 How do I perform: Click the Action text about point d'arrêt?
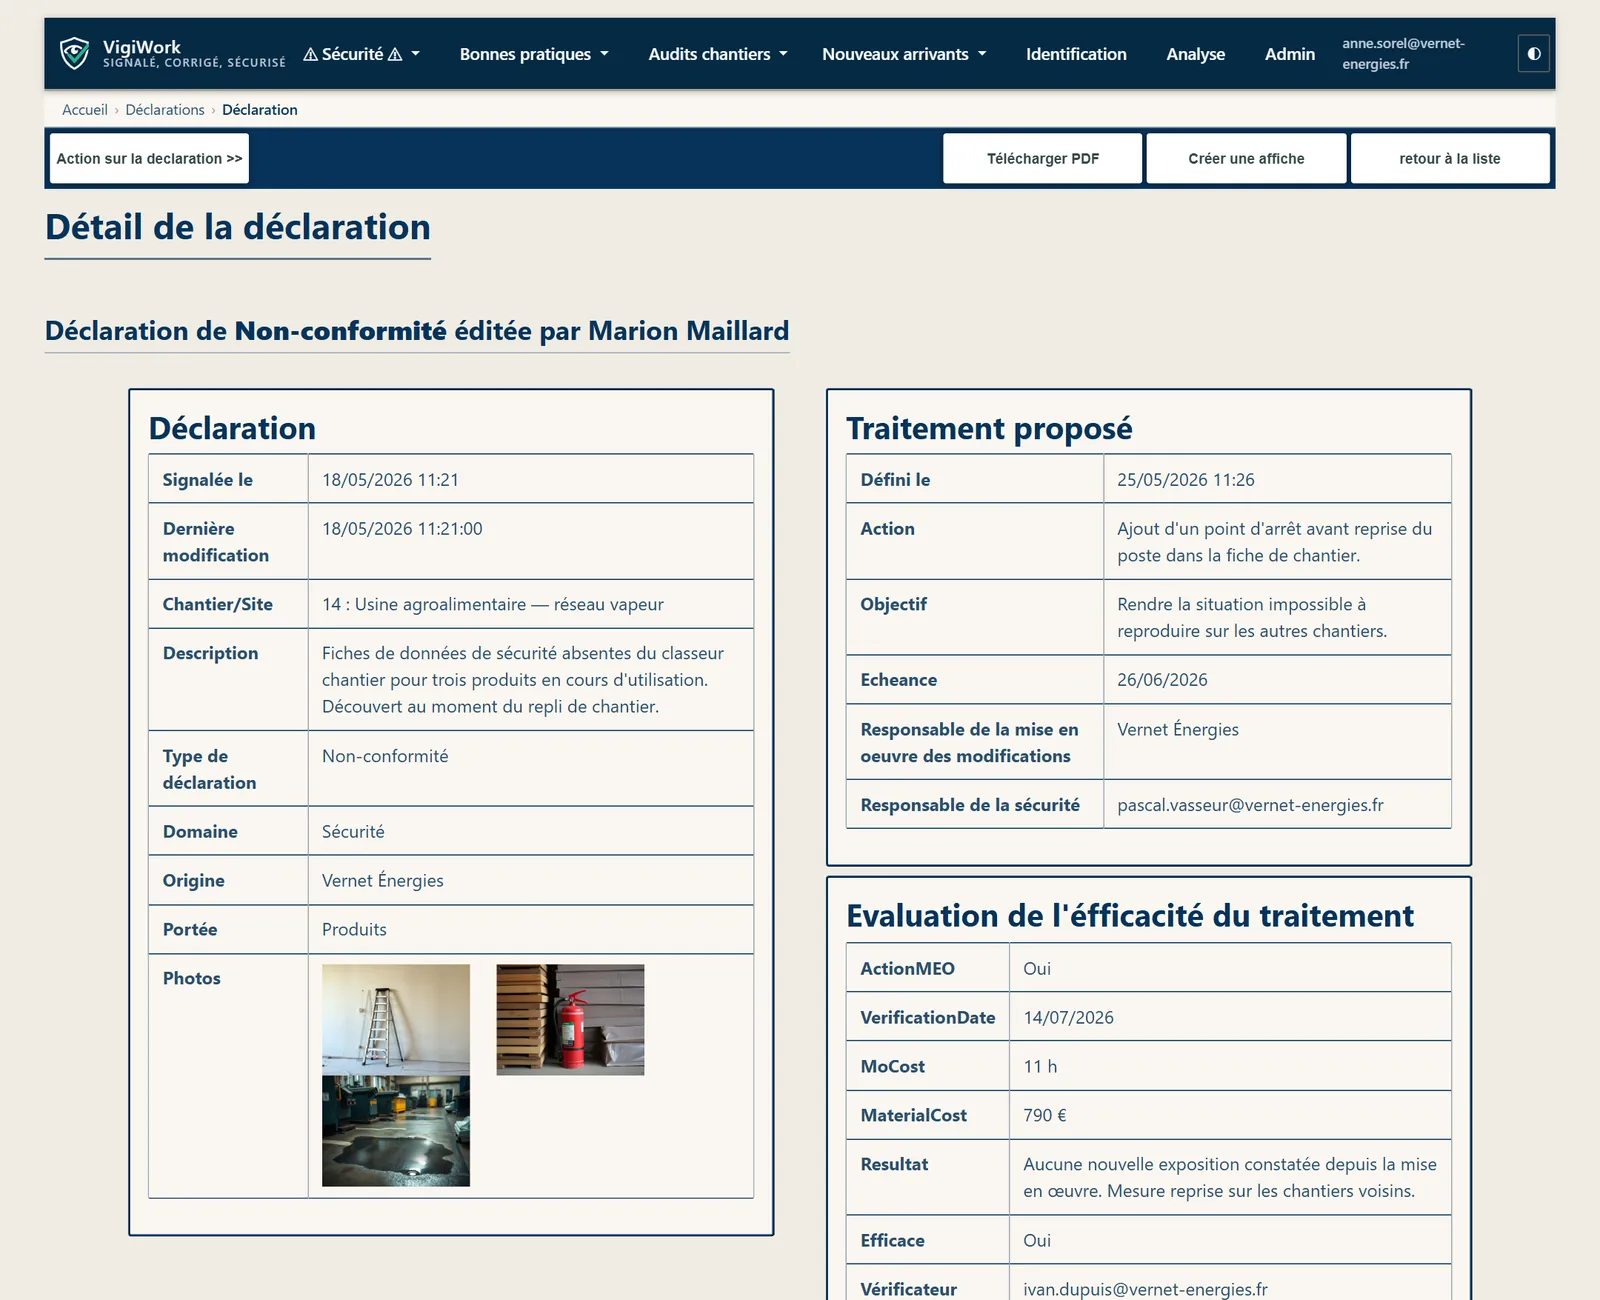tap(1275, 542)
